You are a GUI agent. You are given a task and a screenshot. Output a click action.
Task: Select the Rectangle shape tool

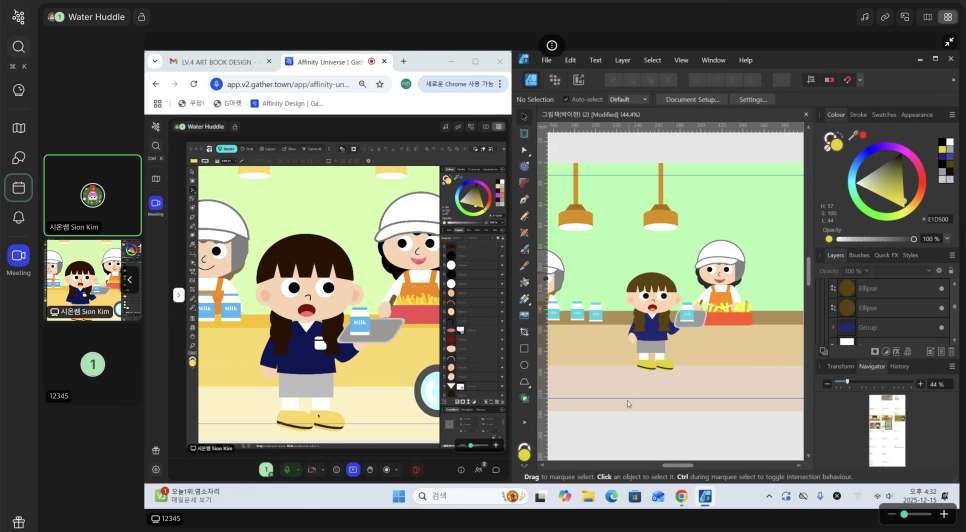524,349
